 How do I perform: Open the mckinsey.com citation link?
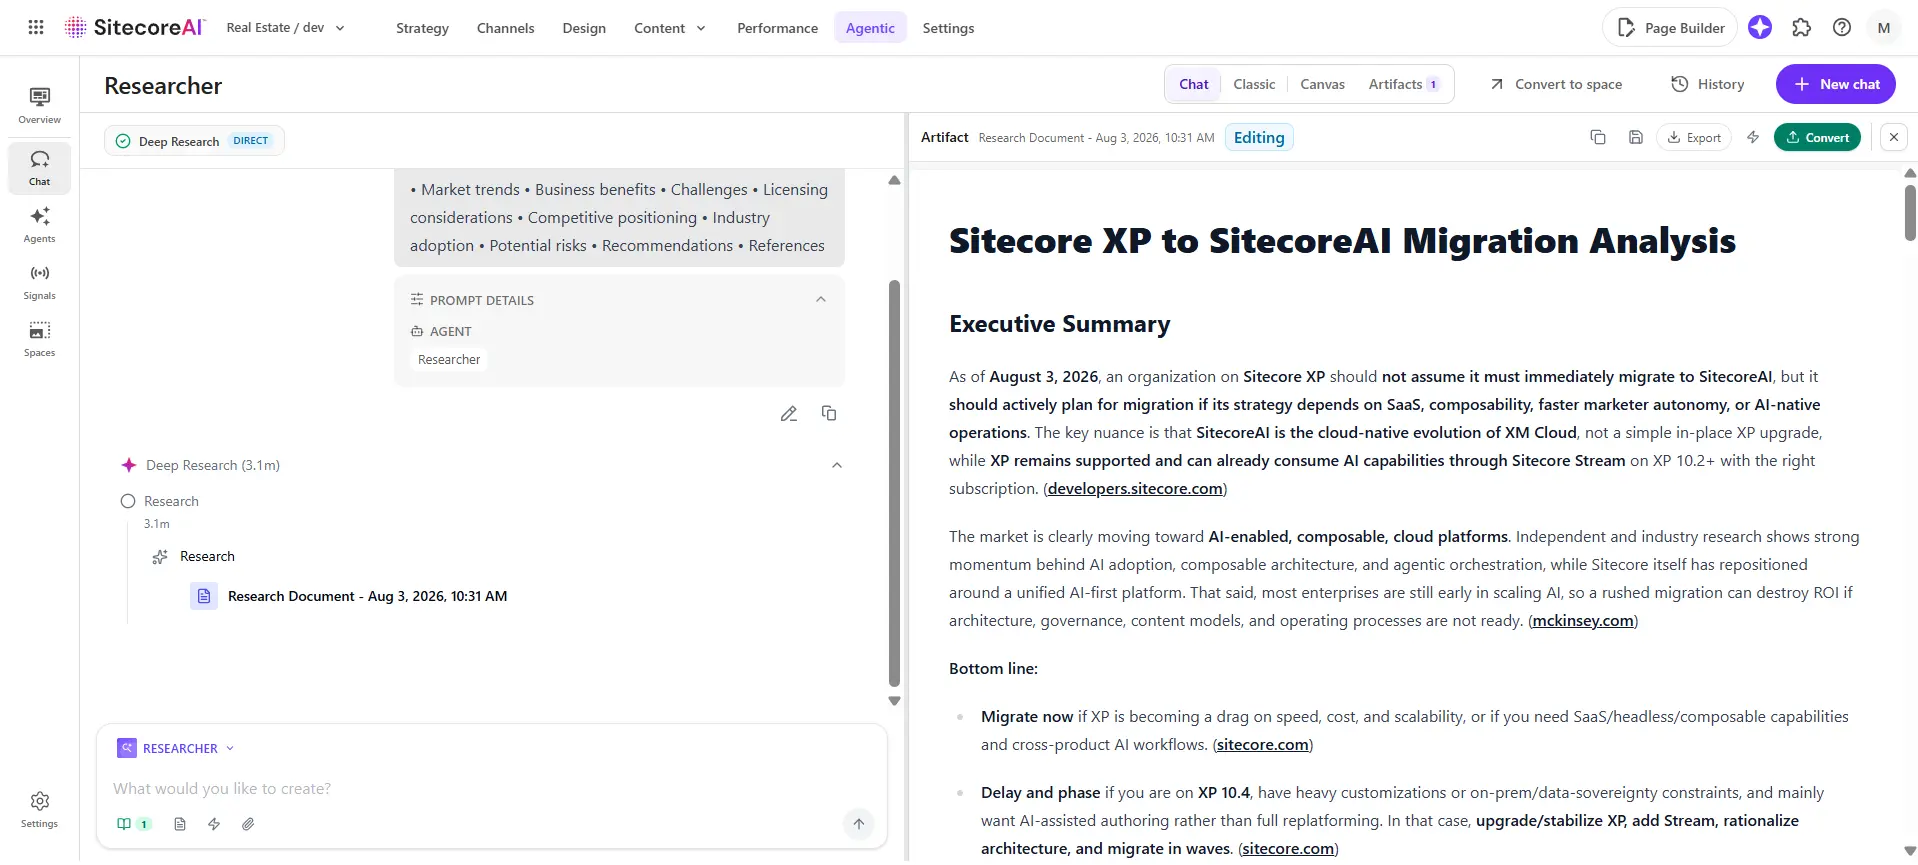click(x=1583, y=621)
